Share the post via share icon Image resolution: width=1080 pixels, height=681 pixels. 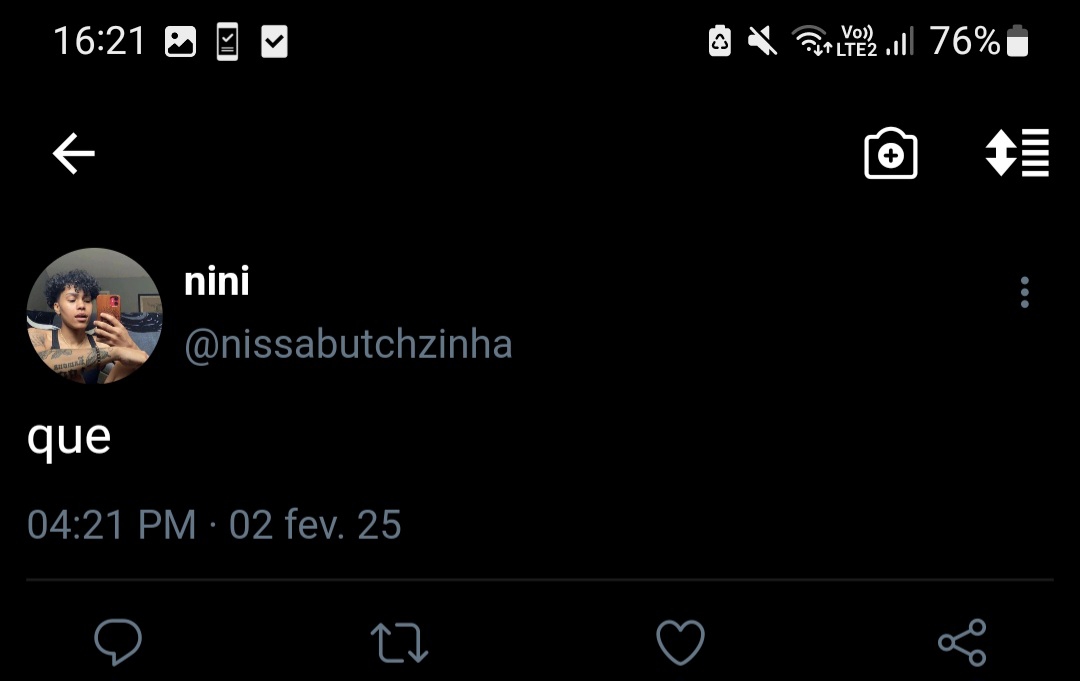(962, 642)
